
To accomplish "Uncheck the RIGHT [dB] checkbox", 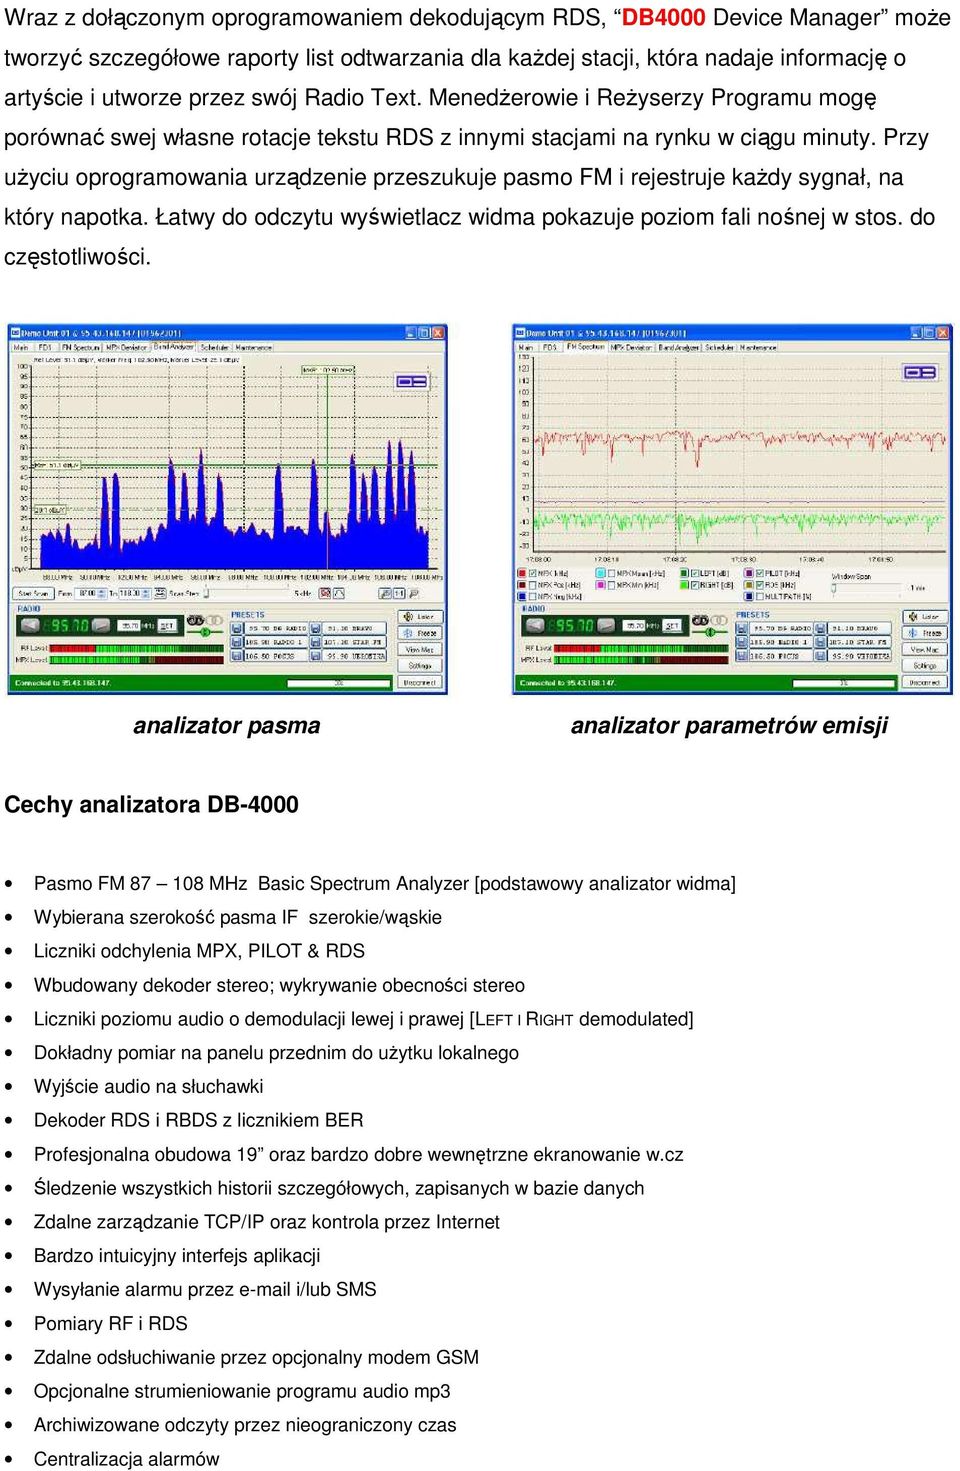I will click(695, 584).
